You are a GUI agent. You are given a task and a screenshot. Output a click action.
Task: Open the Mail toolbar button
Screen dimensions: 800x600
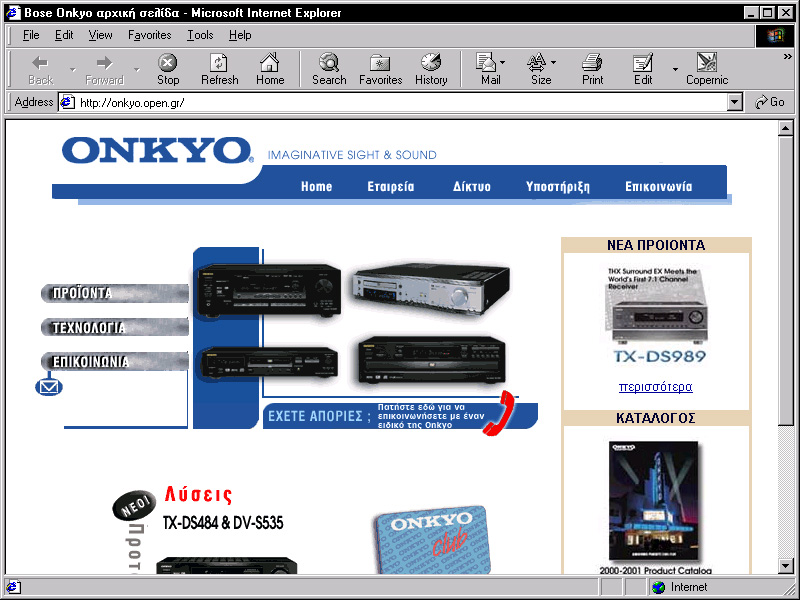point(489,69)
